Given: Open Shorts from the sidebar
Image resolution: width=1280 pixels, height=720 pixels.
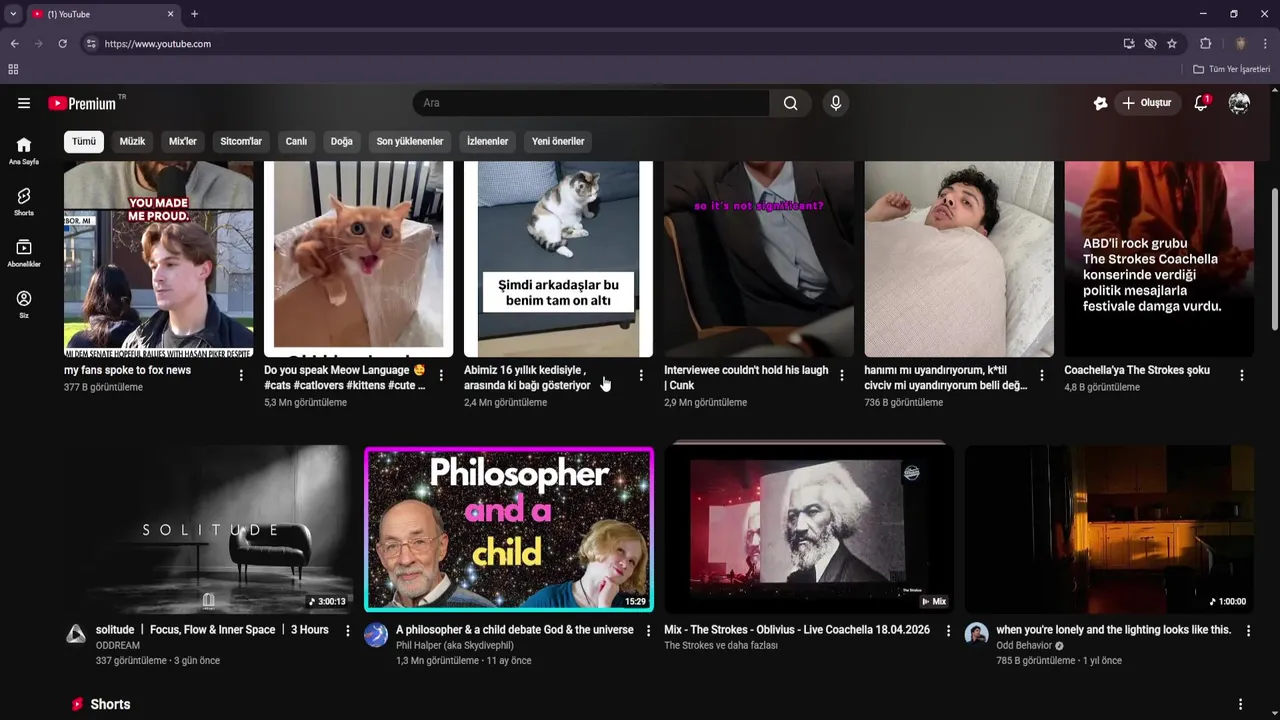Looking at the screenshot, I should click(24, 202).
